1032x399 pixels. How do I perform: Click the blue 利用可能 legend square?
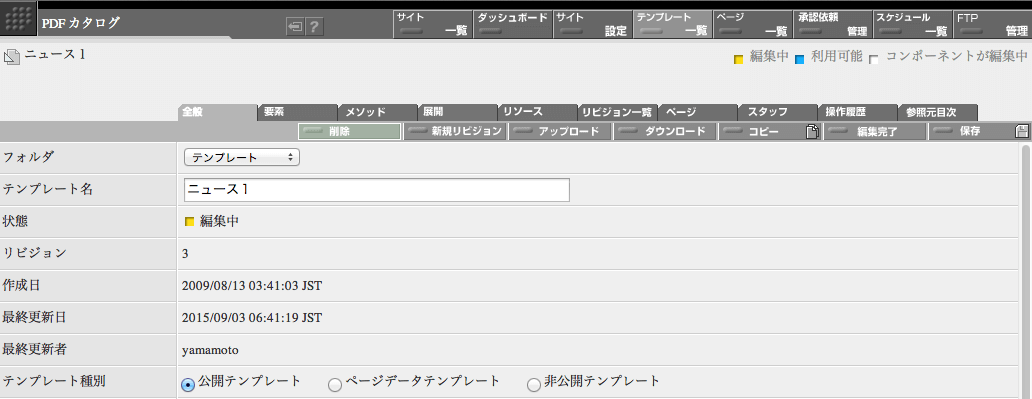pos(800,60)
